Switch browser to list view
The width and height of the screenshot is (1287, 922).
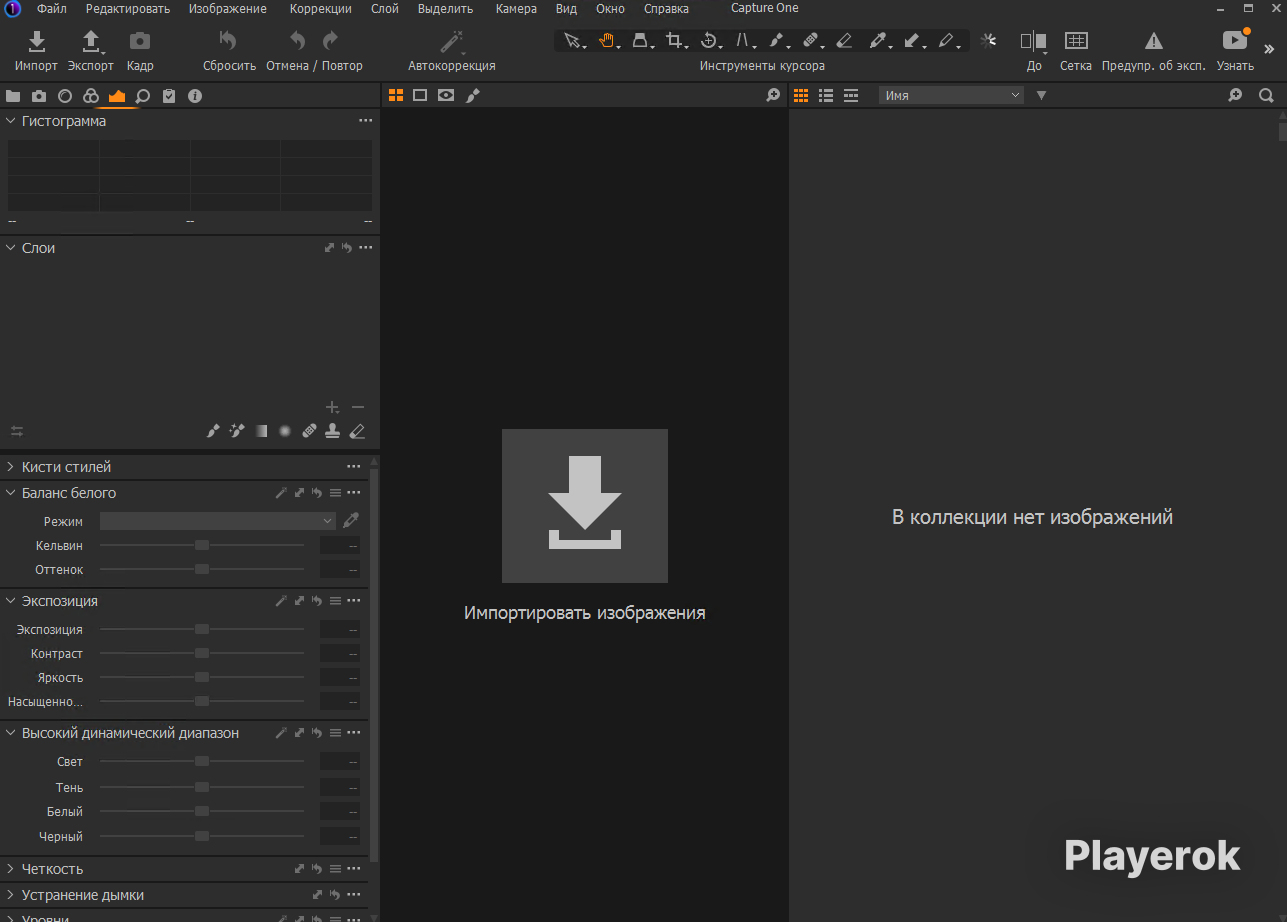click(x=826, y=95)
